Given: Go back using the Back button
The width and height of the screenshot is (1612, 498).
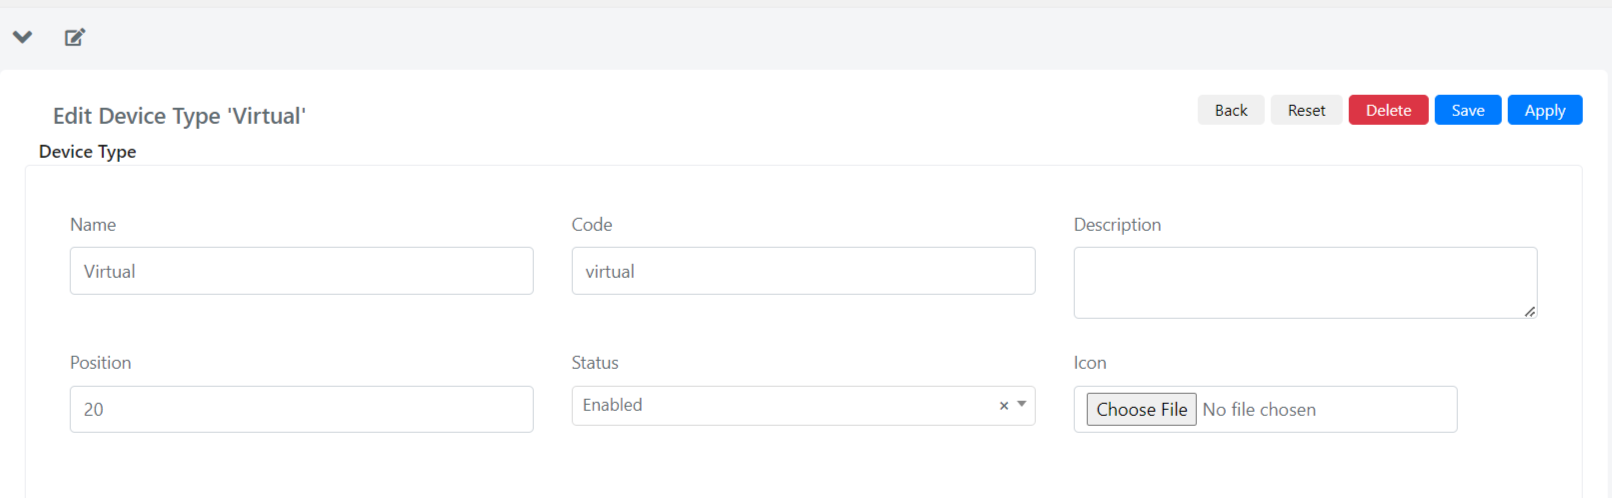Looking at the screenshot, I should coord(1231,110).
